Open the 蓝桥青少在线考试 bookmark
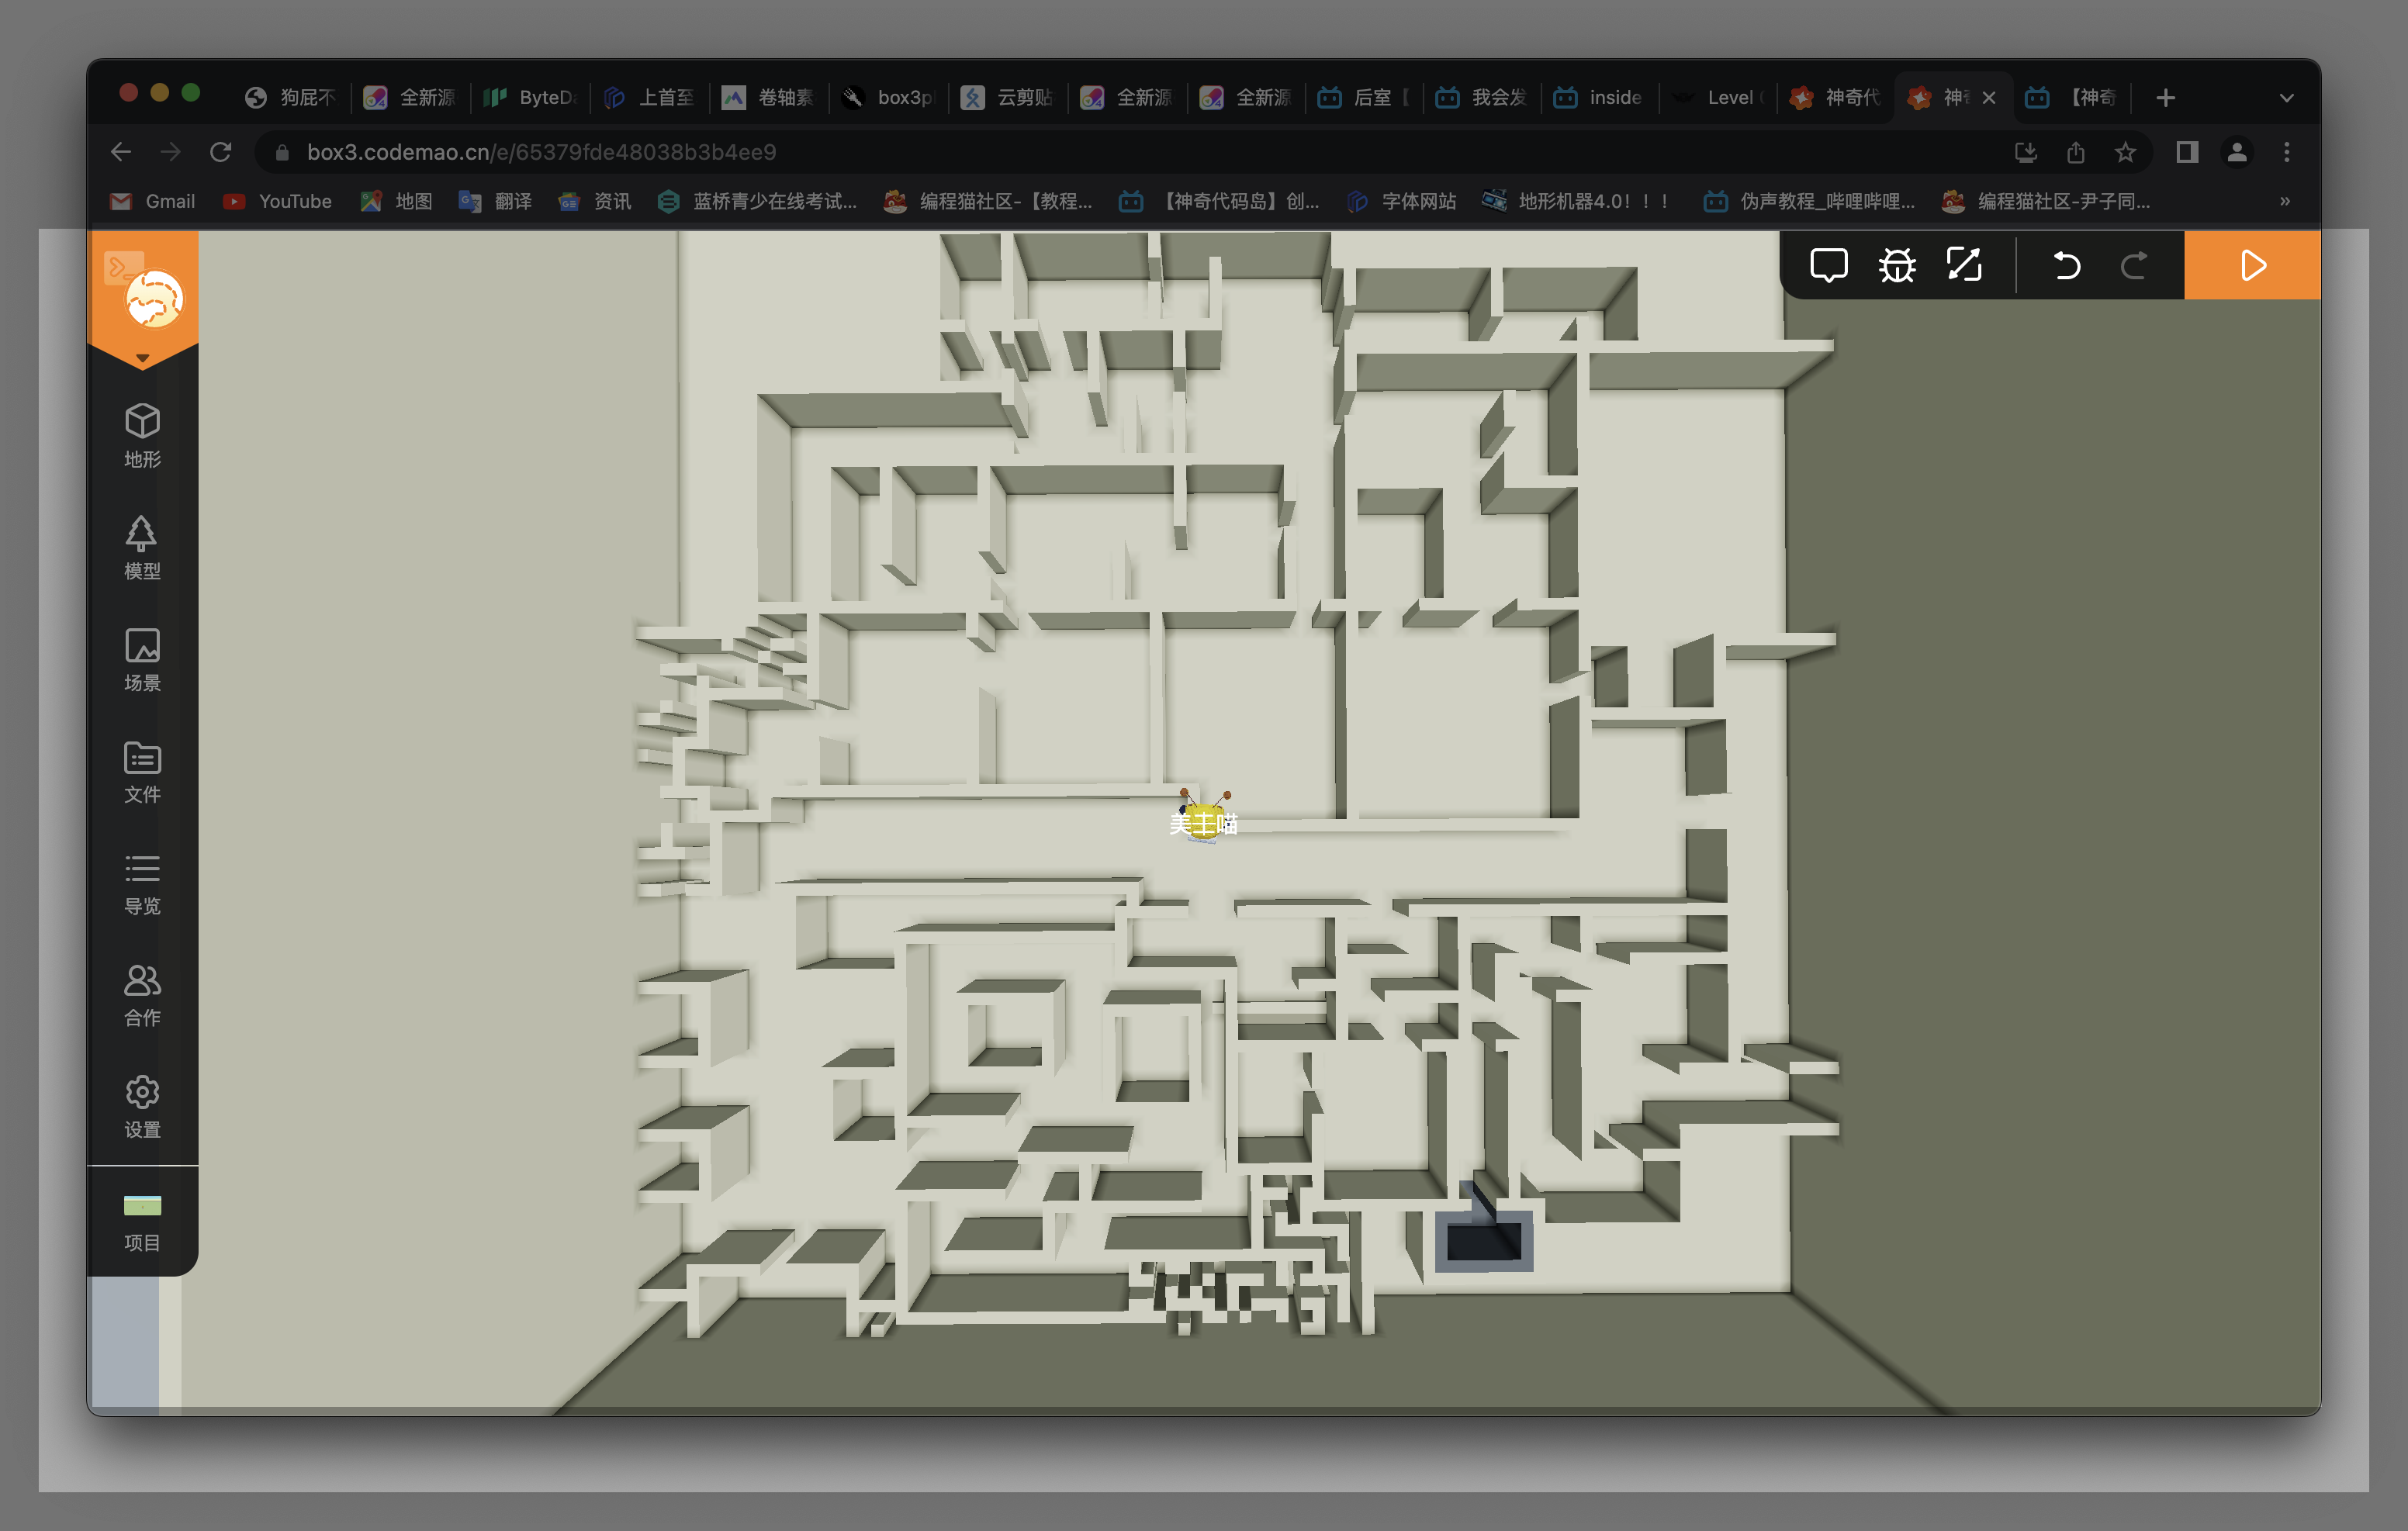Image resolution: width=2408 pixels, height=1531 pixels. 757,201
